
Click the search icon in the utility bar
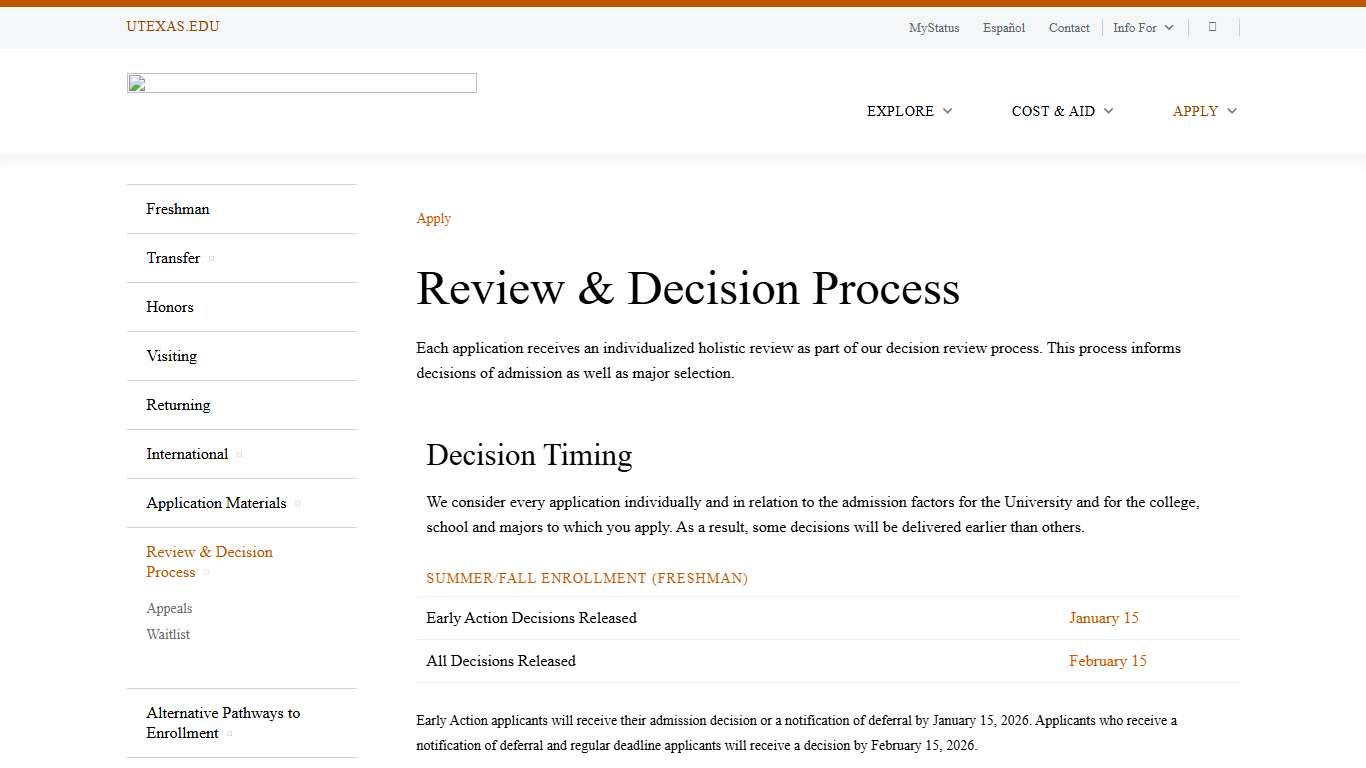click(x=1212, y=27)
